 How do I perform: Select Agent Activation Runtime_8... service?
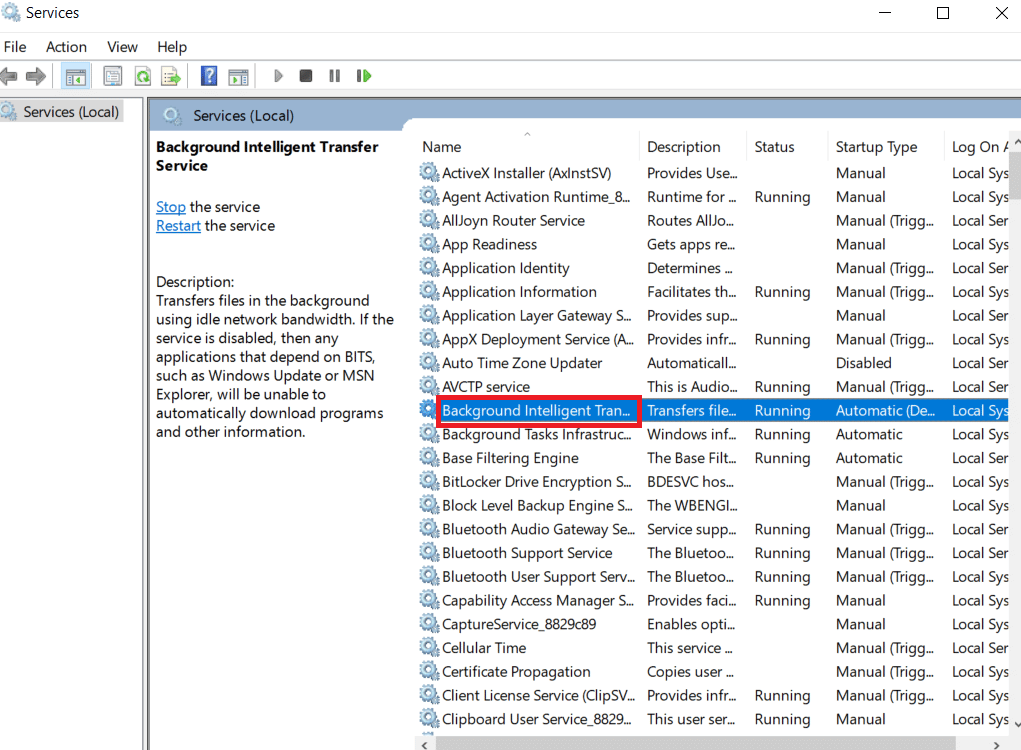536,197
